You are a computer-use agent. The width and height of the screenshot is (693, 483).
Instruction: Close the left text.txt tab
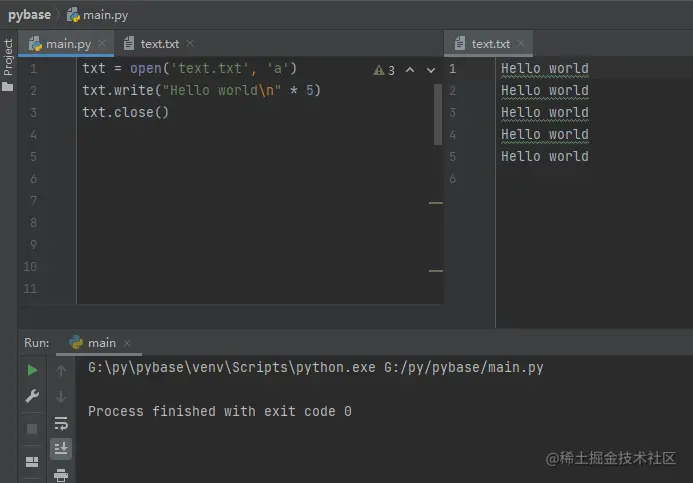pyautogui.click(x=190, y=43)
